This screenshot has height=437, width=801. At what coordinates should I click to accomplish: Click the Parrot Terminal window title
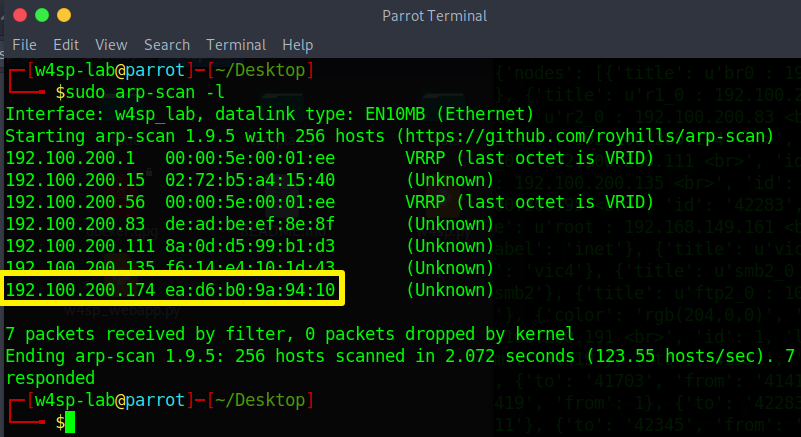tap(434, 16)
